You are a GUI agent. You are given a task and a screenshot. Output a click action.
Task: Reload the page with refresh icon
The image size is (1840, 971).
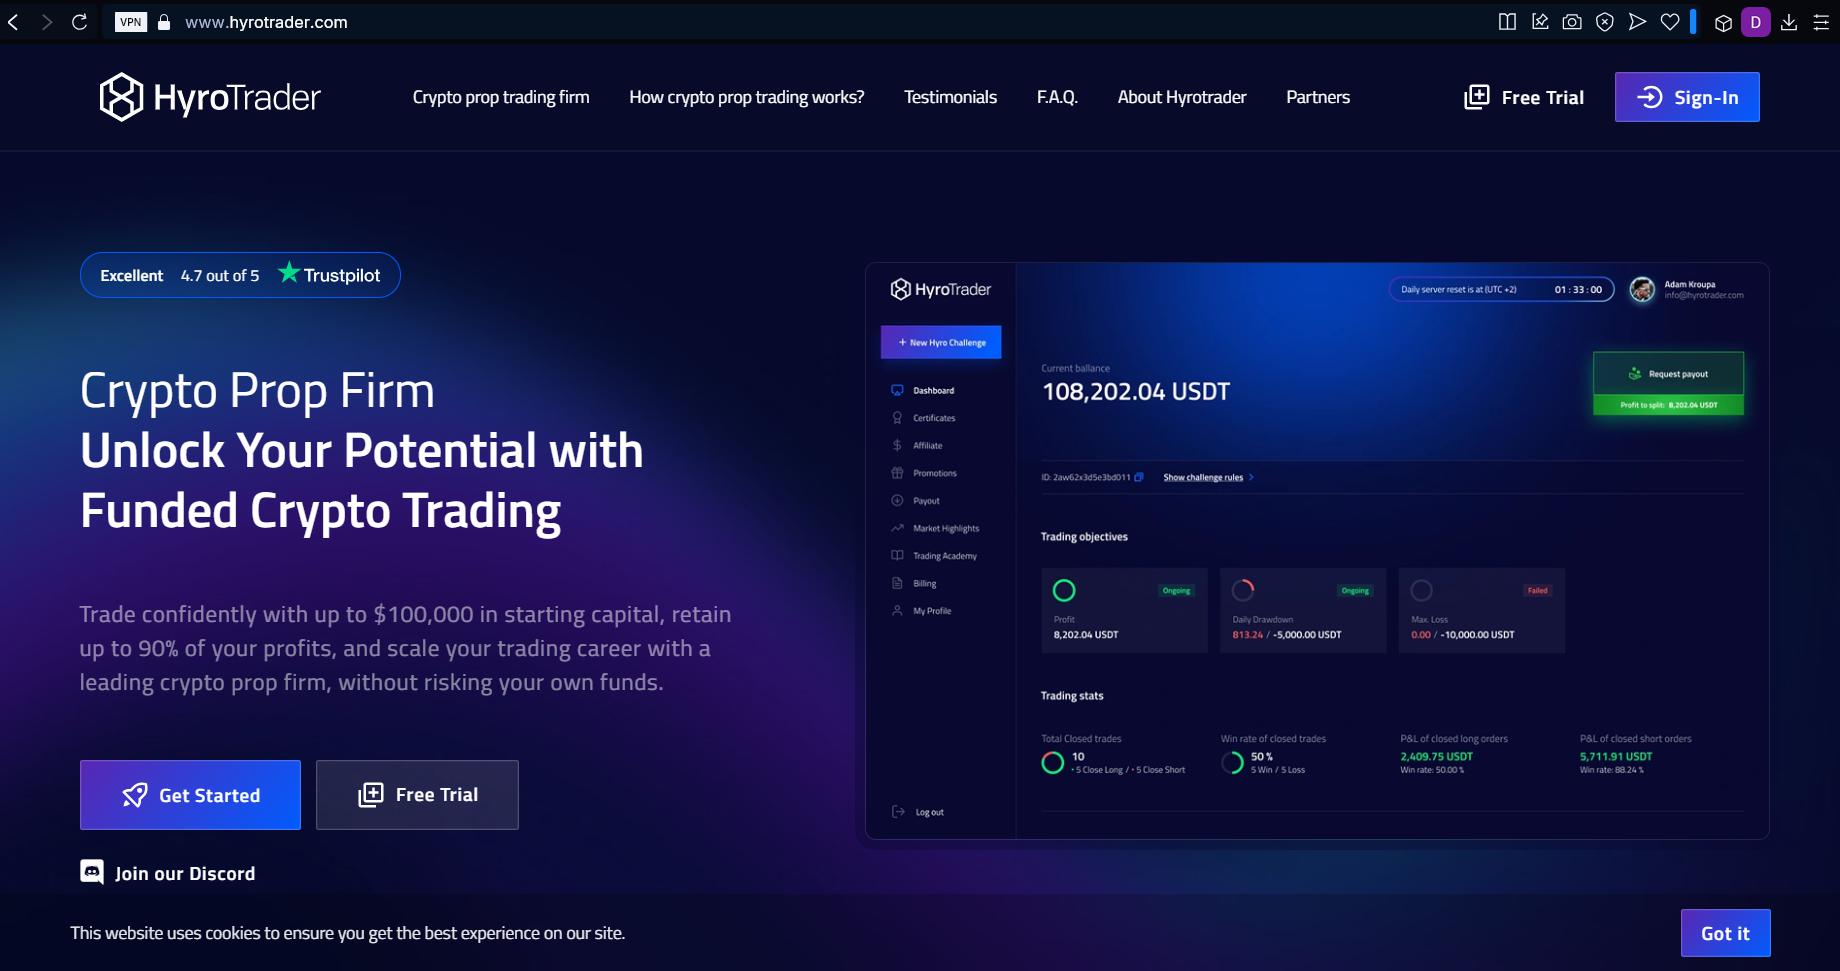80,22
